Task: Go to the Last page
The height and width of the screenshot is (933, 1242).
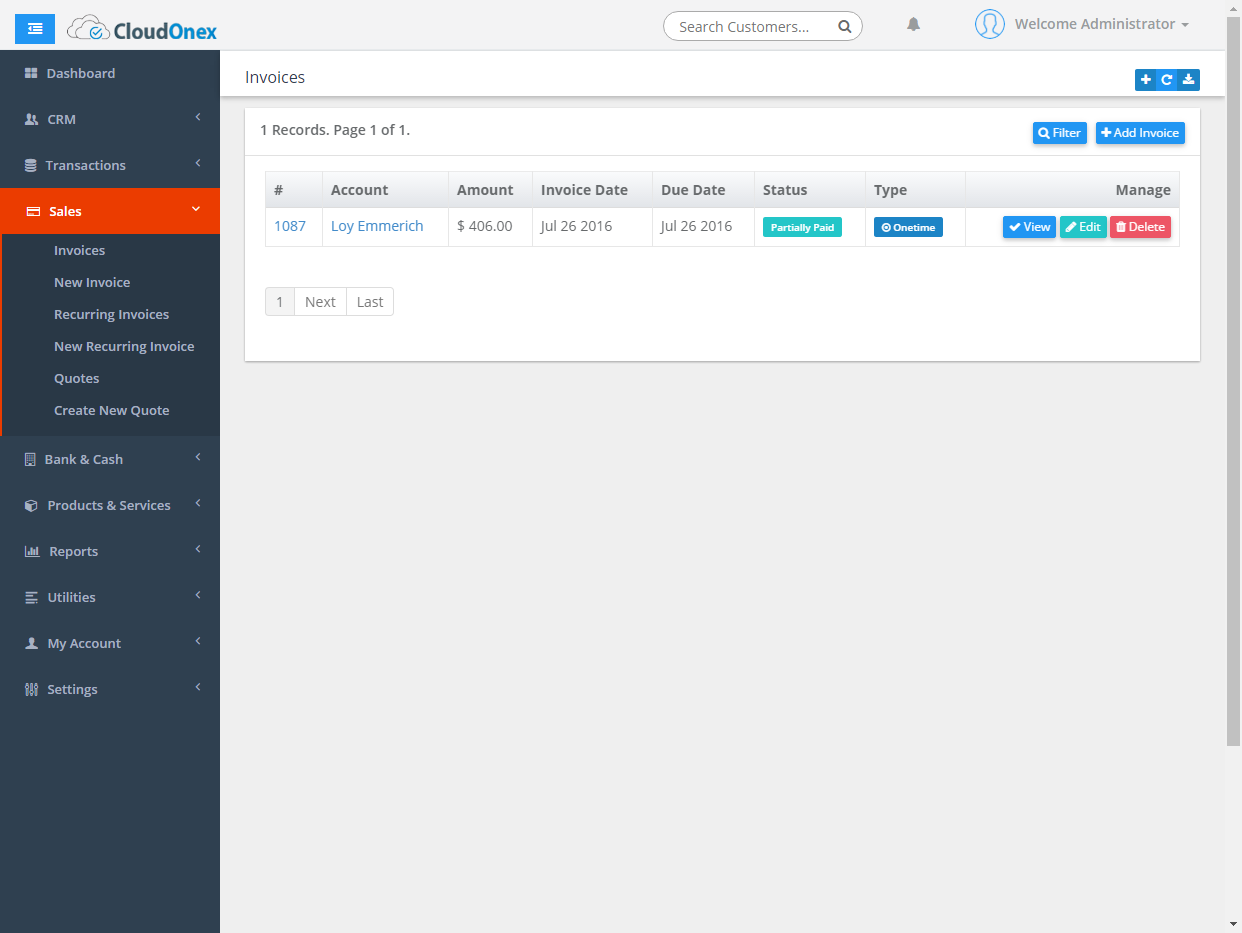Action: pos(370,302)
